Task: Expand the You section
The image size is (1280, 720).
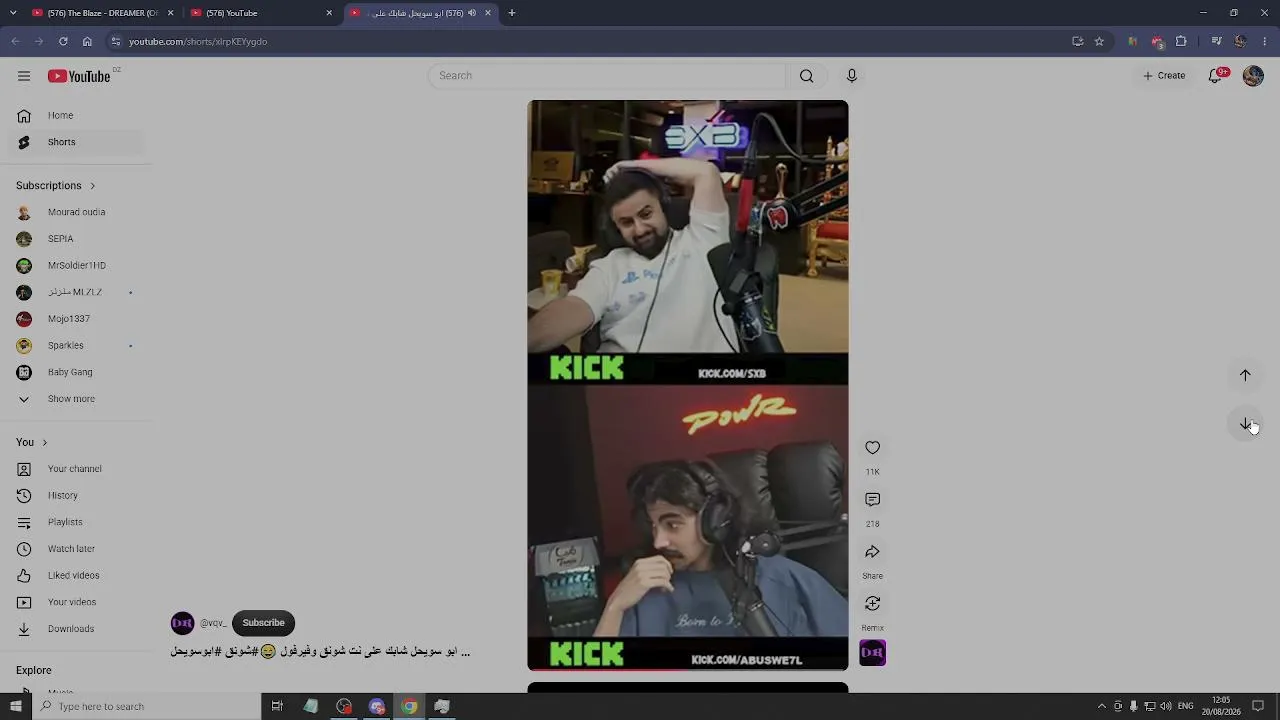Action: pos(32,442)
